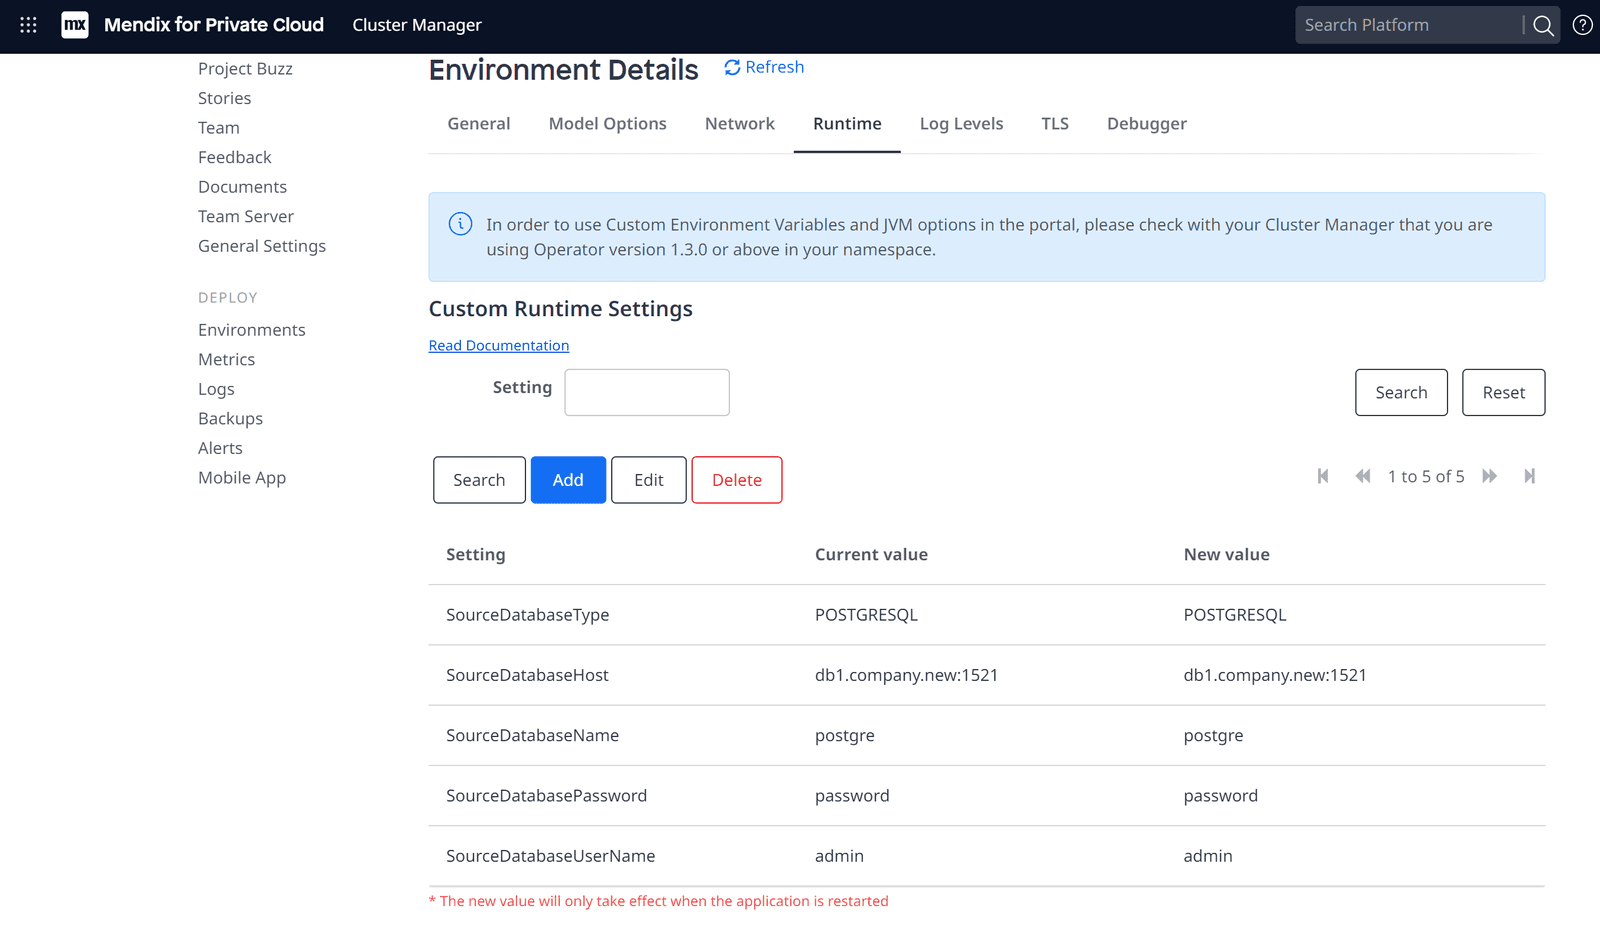Image resolution: width=1600 pixels, height=925 pixels.
Task: Jump to first page using pagination arrow
Action: (1323, 476)
